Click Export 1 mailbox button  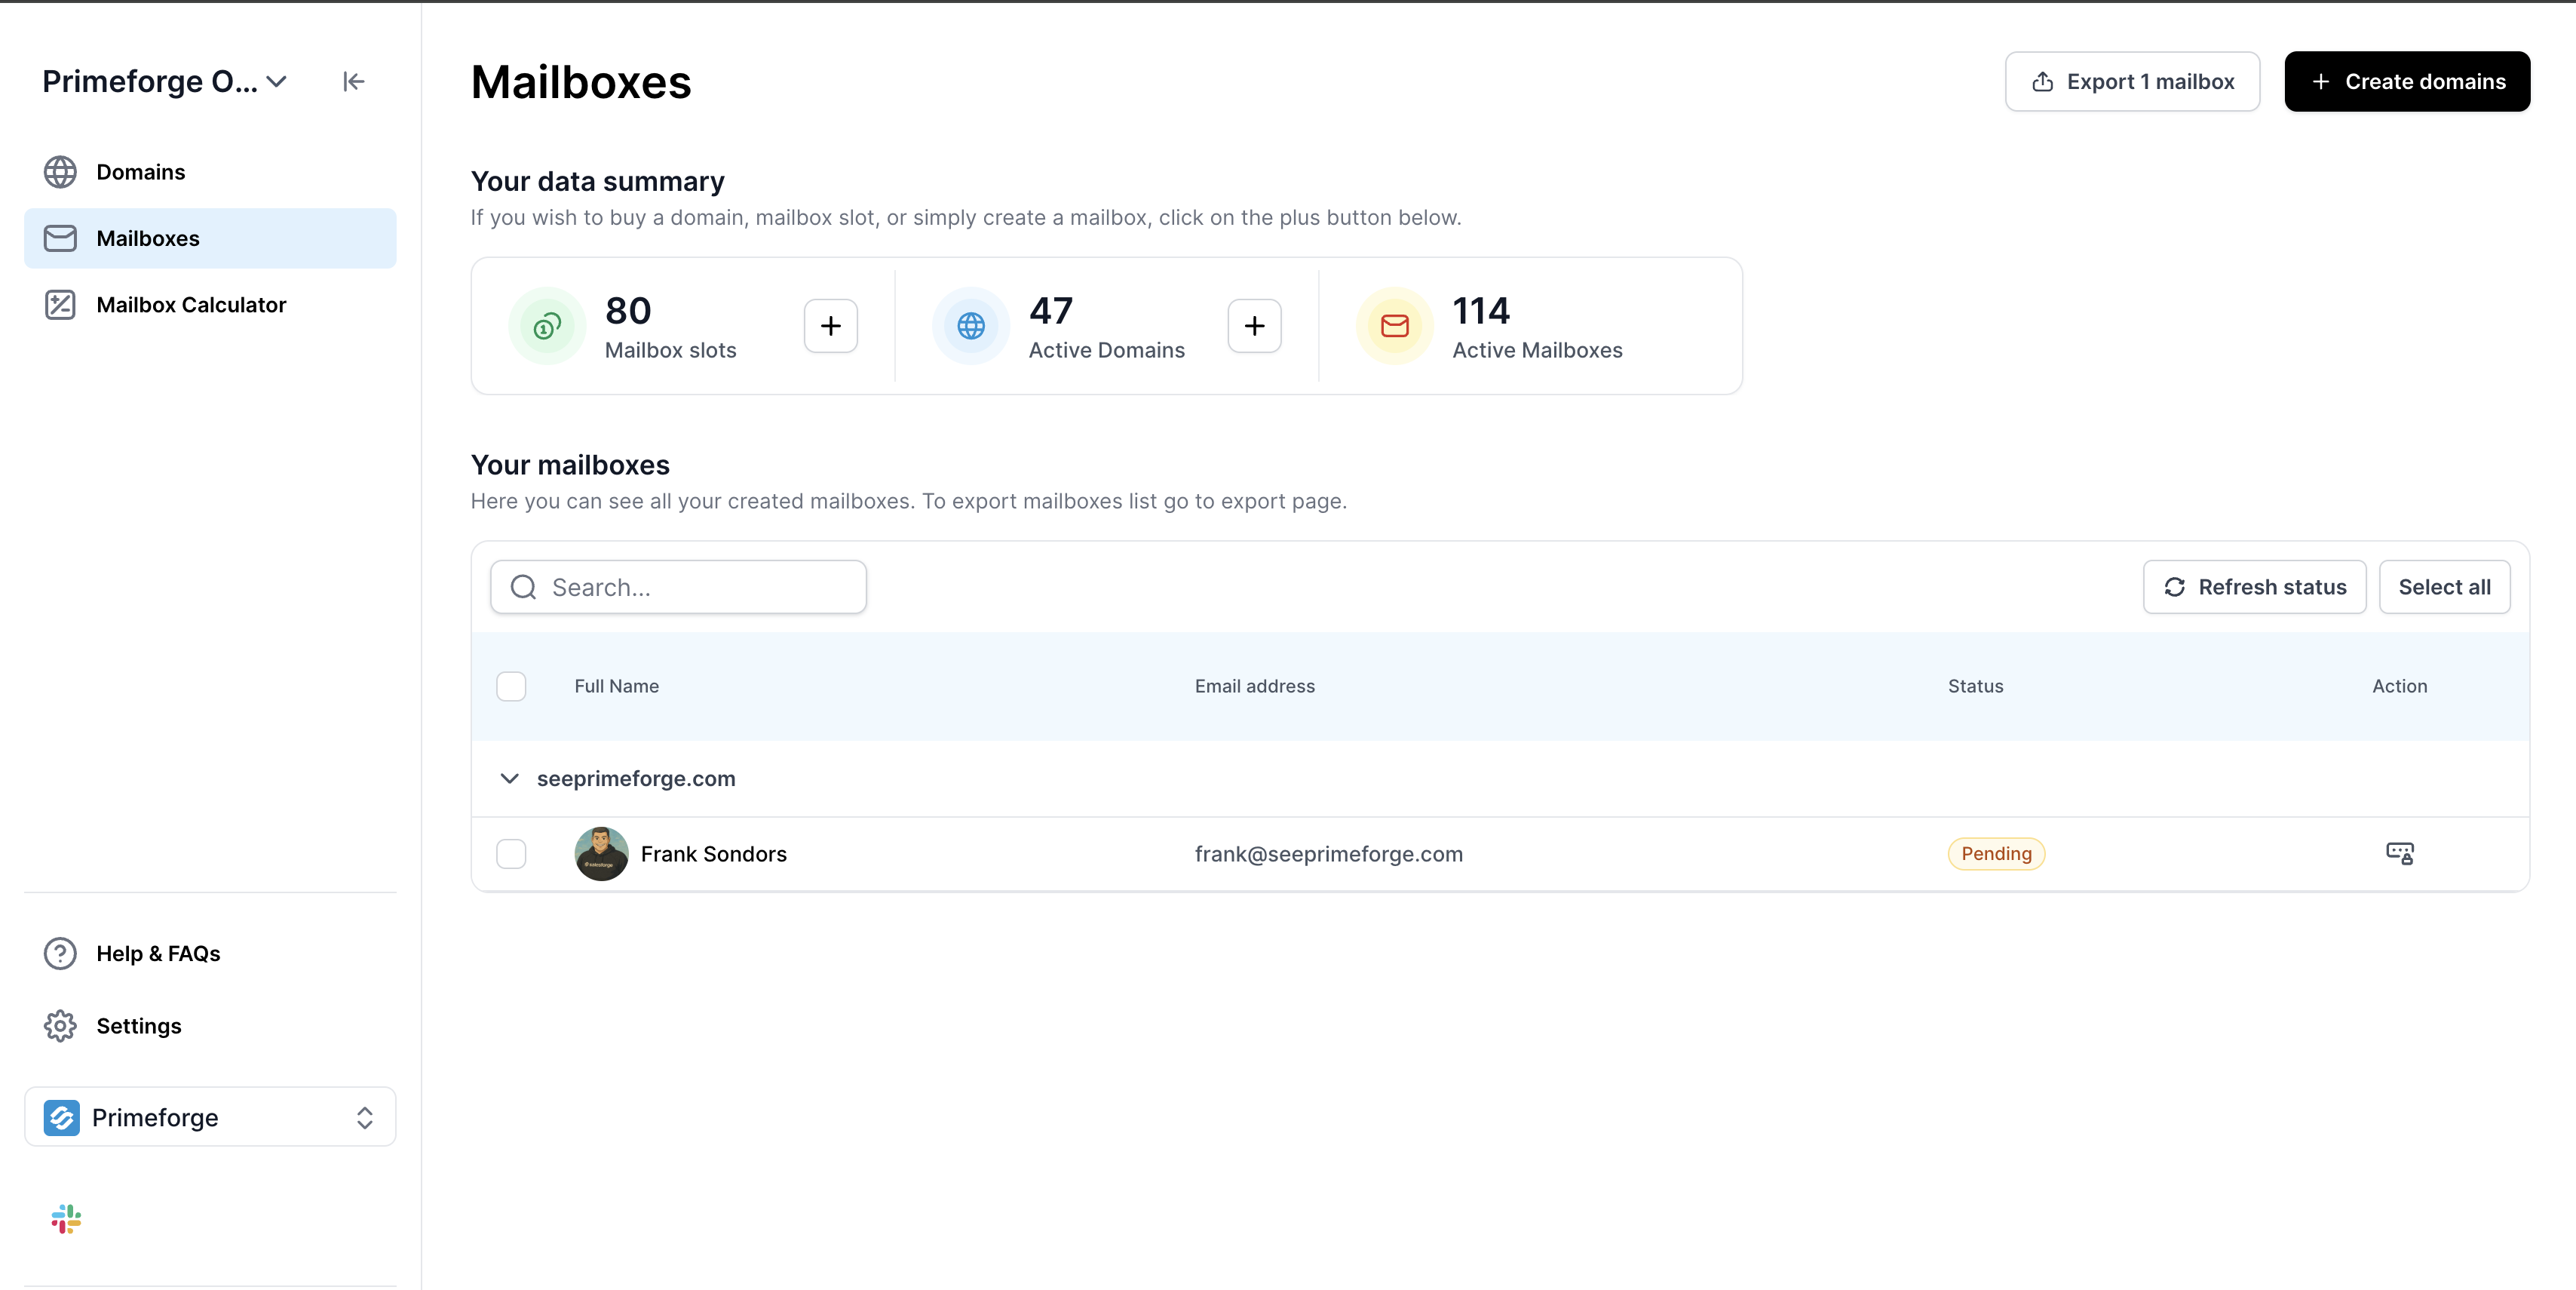pyautogui.click(x=2132, y=81)
